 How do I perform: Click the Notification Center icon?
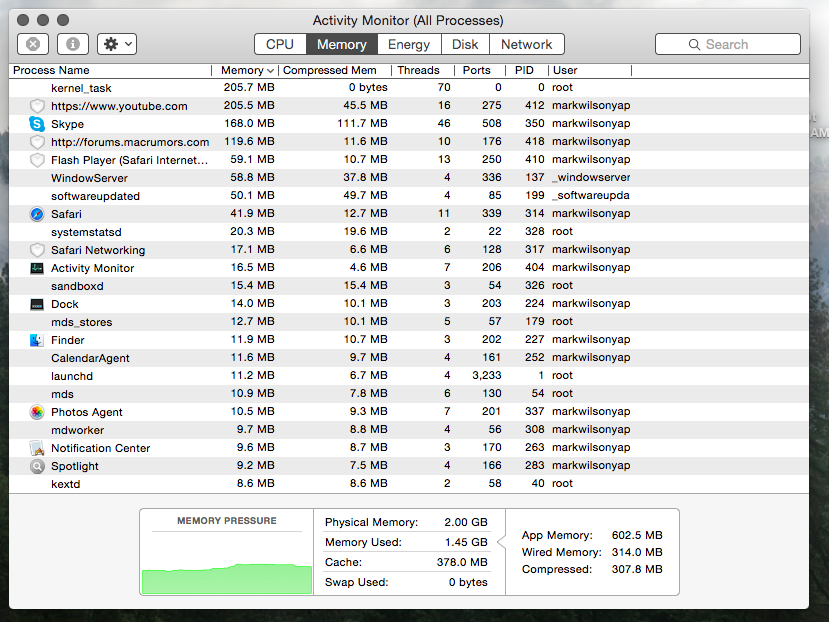pos(36,448)
